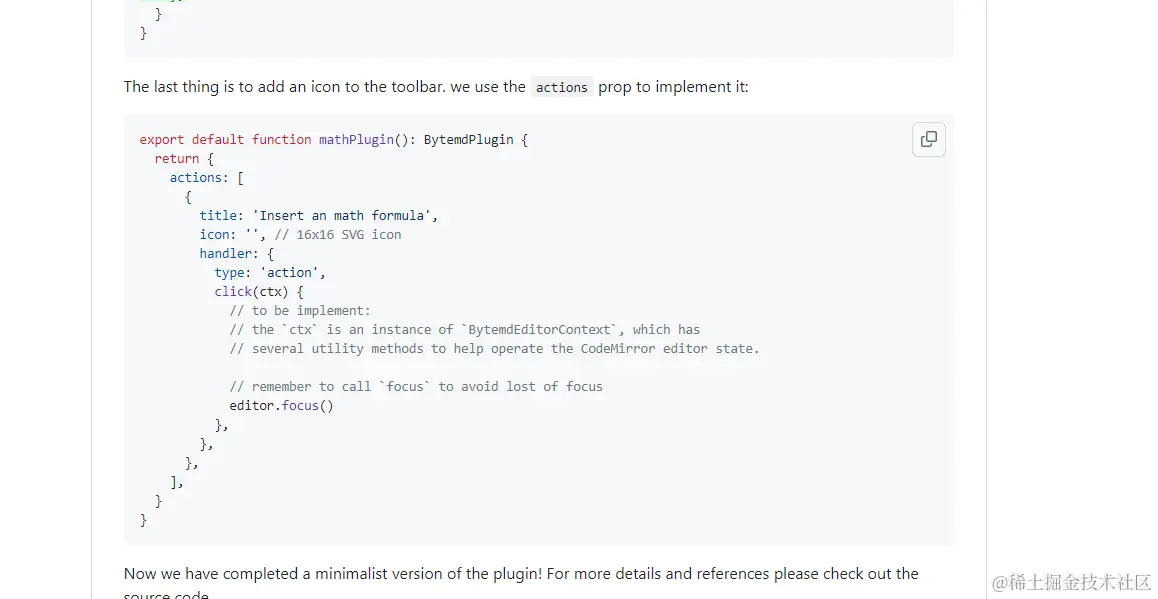The height and width of the screenshot is (599, 1158).
Task: Click the 'Insert an math formula' string
Action: click(345, 216)
